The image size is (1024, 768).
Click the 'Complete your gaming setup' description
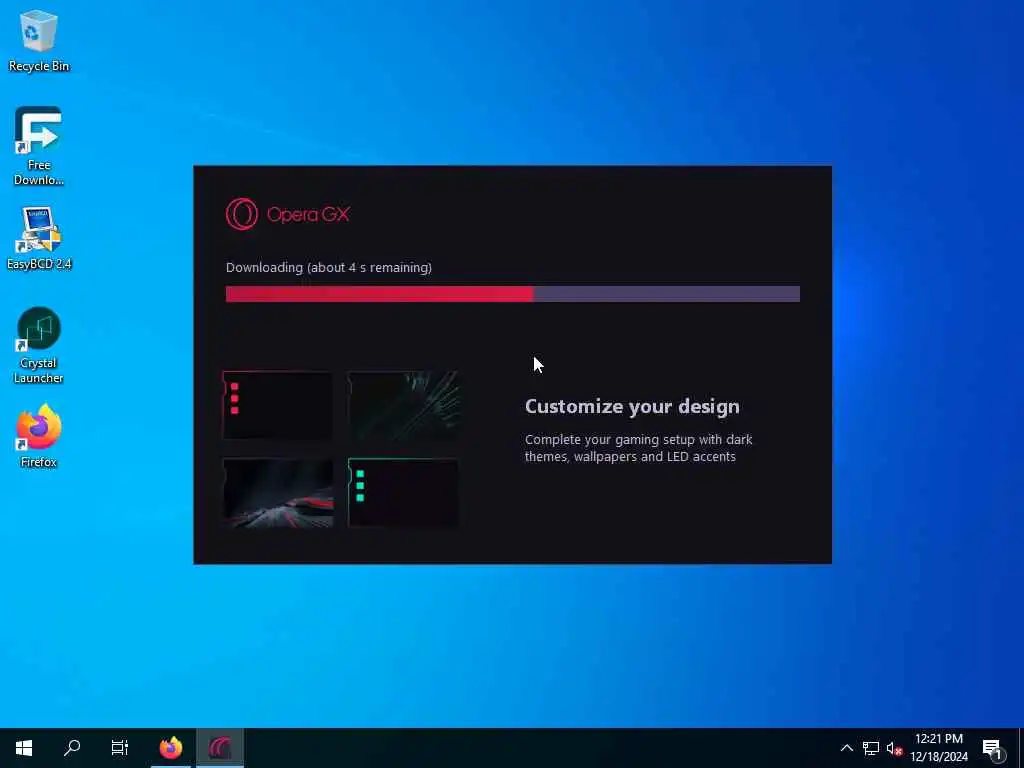coord(639,448)
